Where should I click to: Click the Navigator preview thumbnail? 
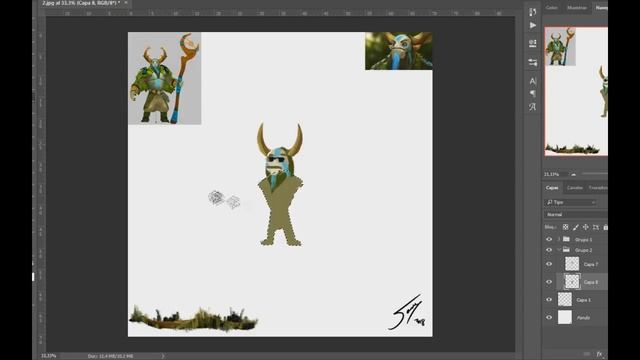(x=576, y=91)
